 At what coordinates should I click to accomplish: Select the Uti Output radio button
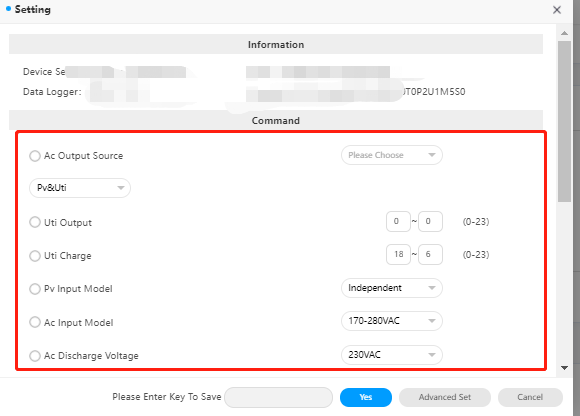pyautogui.click(x=35, y=222)
